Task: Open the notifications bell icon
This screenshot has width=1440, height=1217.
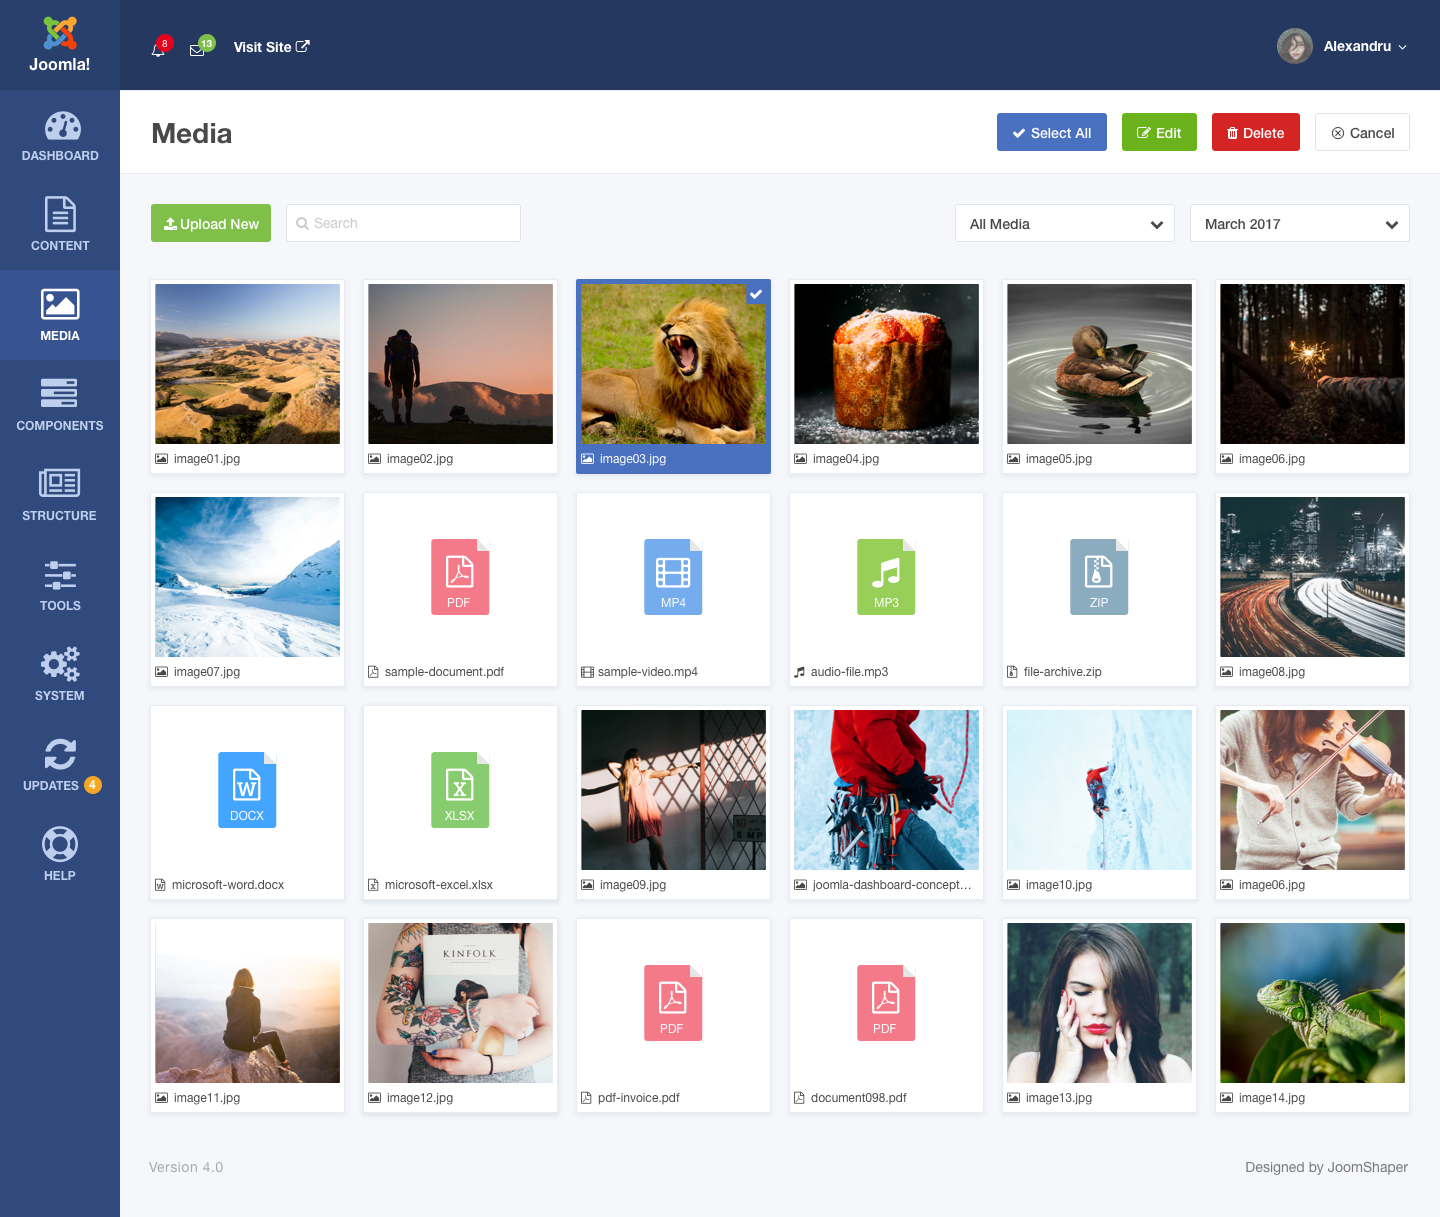Action: click(158, 49)
